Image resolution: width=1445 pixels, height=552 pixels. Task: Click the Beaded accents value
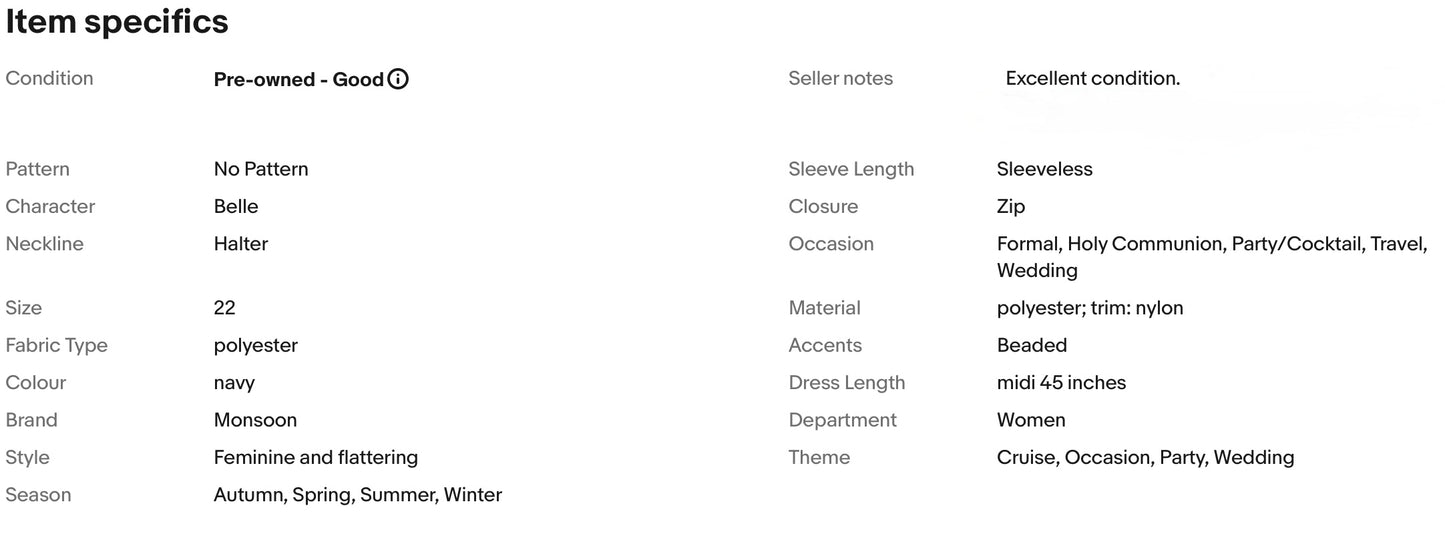click(1032, 345)
